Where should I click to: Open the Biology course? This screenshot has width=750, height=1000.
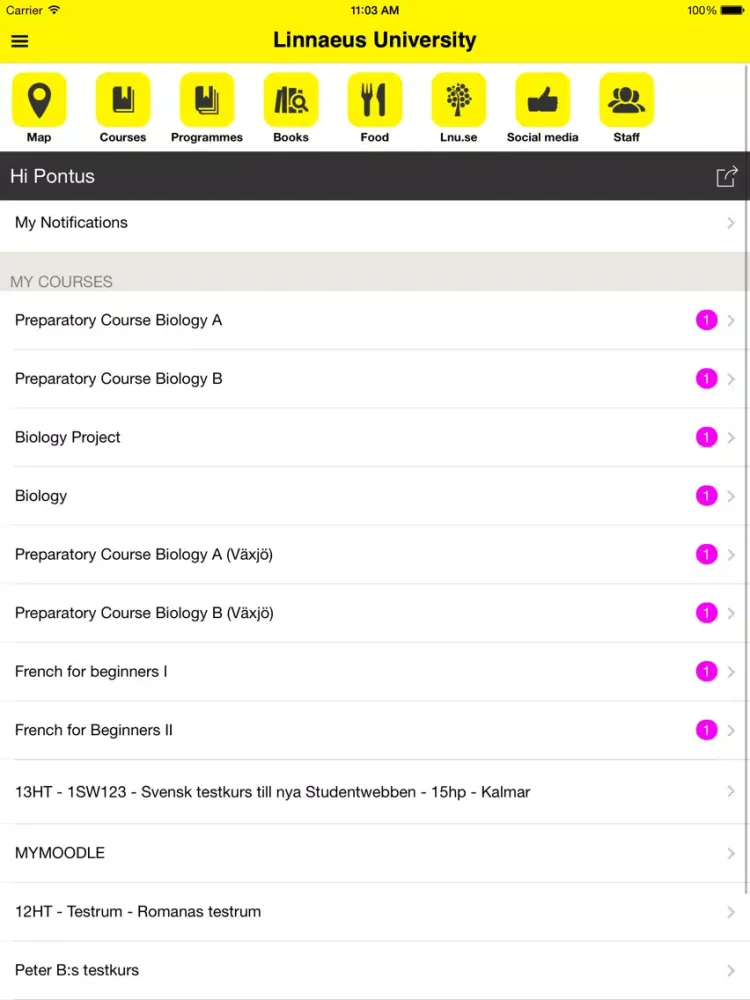[375, 496]
